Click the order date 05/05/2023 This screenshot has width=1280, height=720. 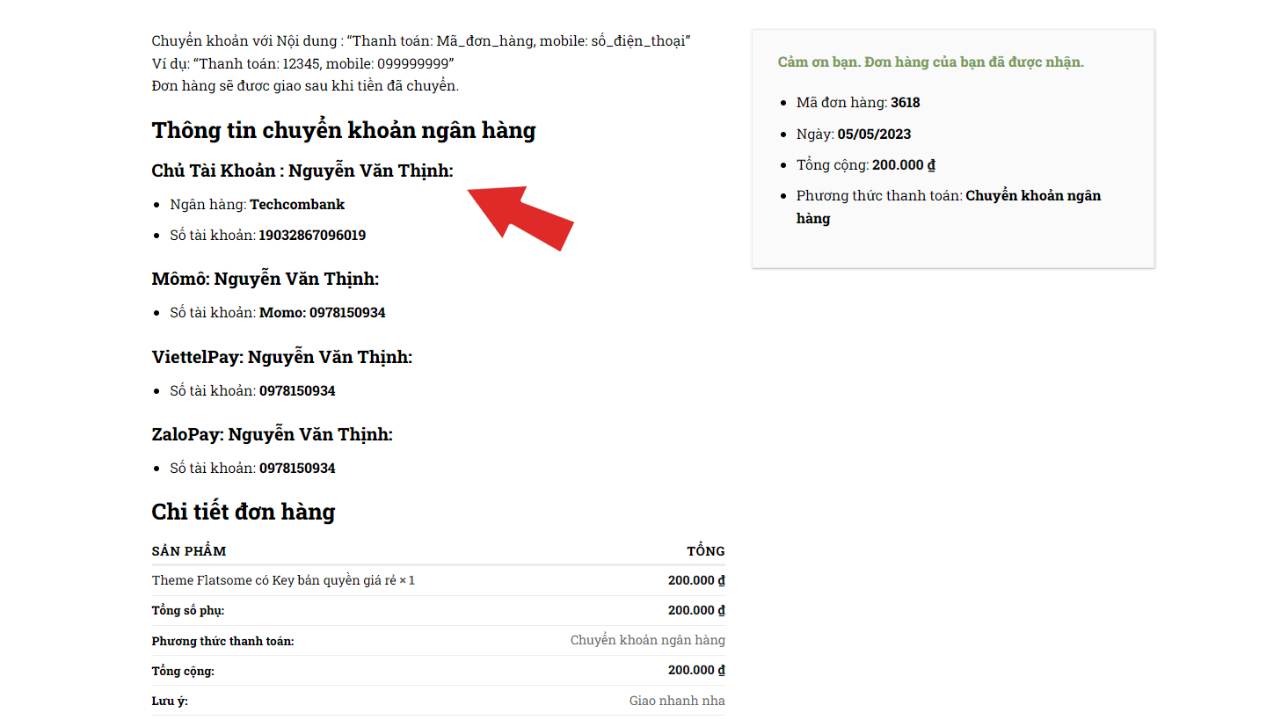[x=874, y=134]
